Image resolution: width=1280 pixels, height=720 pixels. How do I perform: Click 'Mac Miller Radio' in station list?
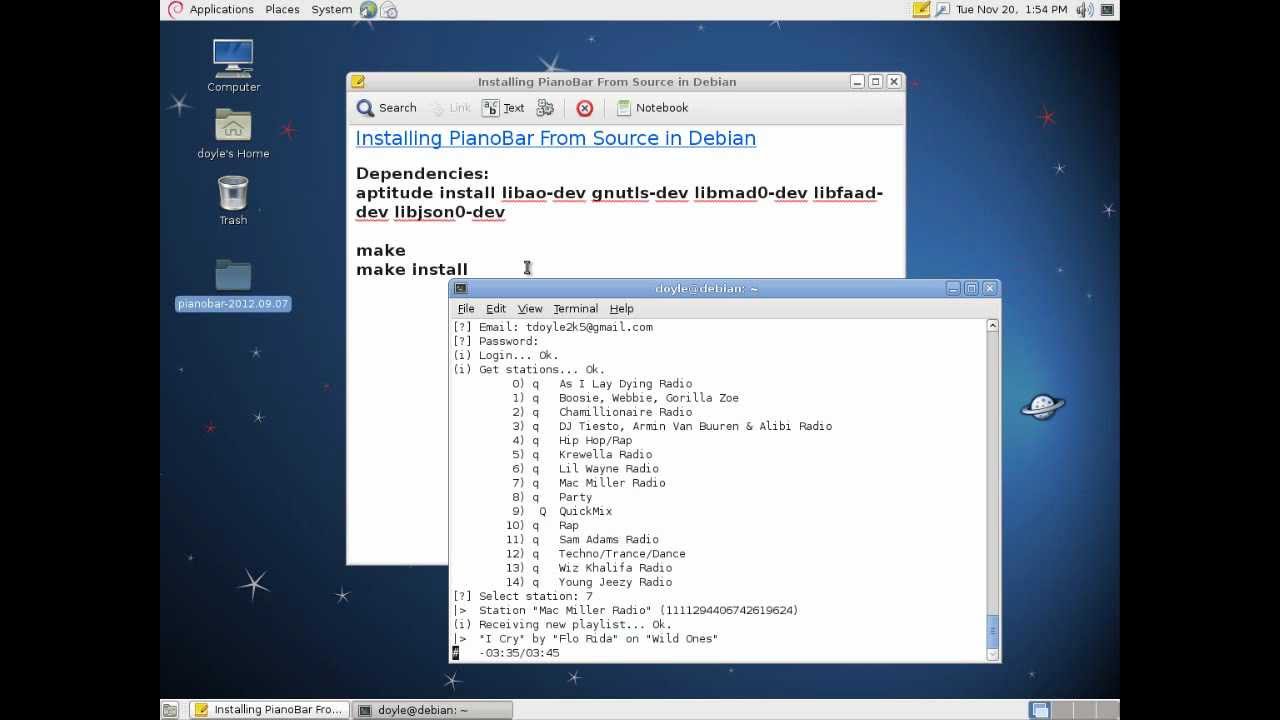(612, 483)
